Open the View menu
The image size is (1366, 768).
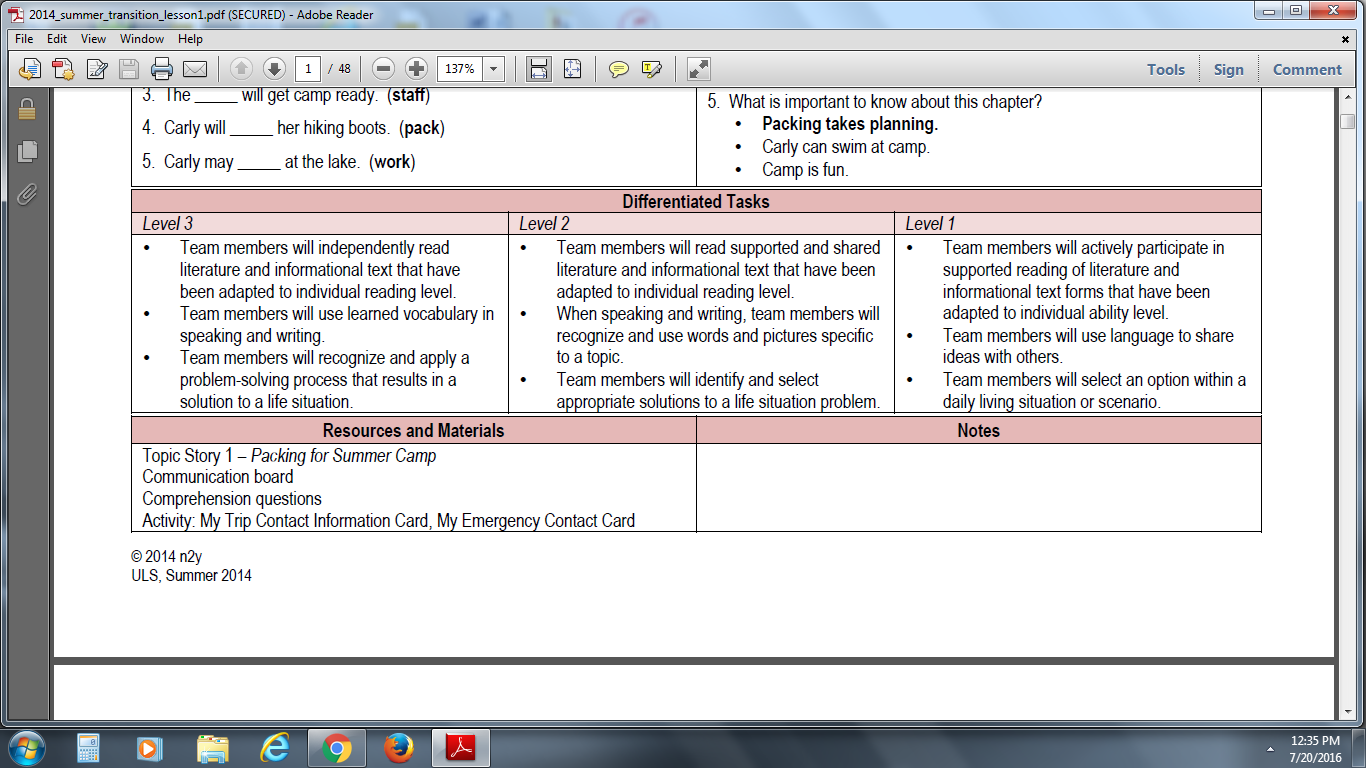click(93, 39)
